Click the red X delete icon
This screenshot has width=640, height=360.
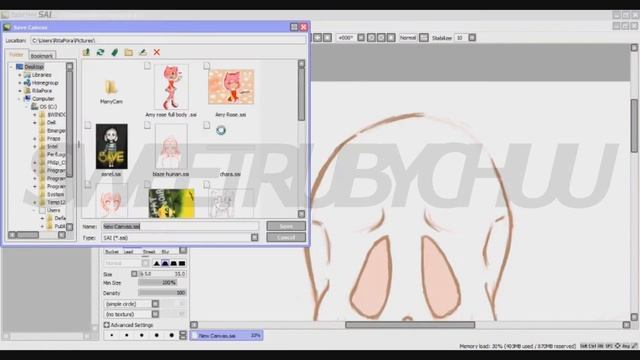(157, 52)
